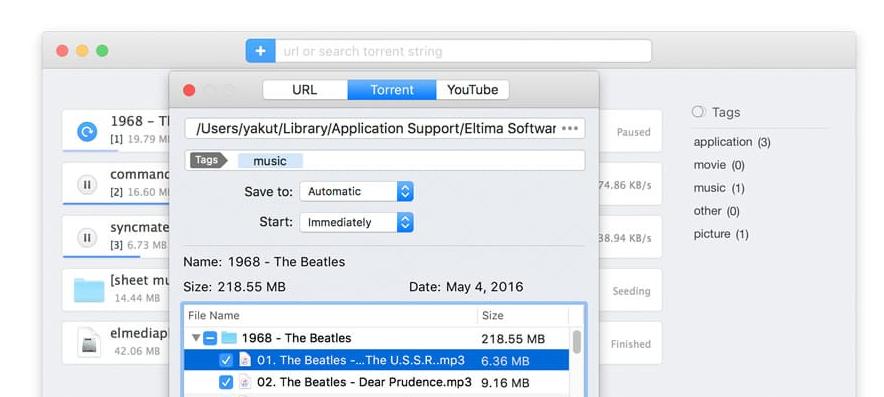Uncheck the 02. Dear Prudence checkbox
Screen dimensions: 884x397
pos(226,382)
